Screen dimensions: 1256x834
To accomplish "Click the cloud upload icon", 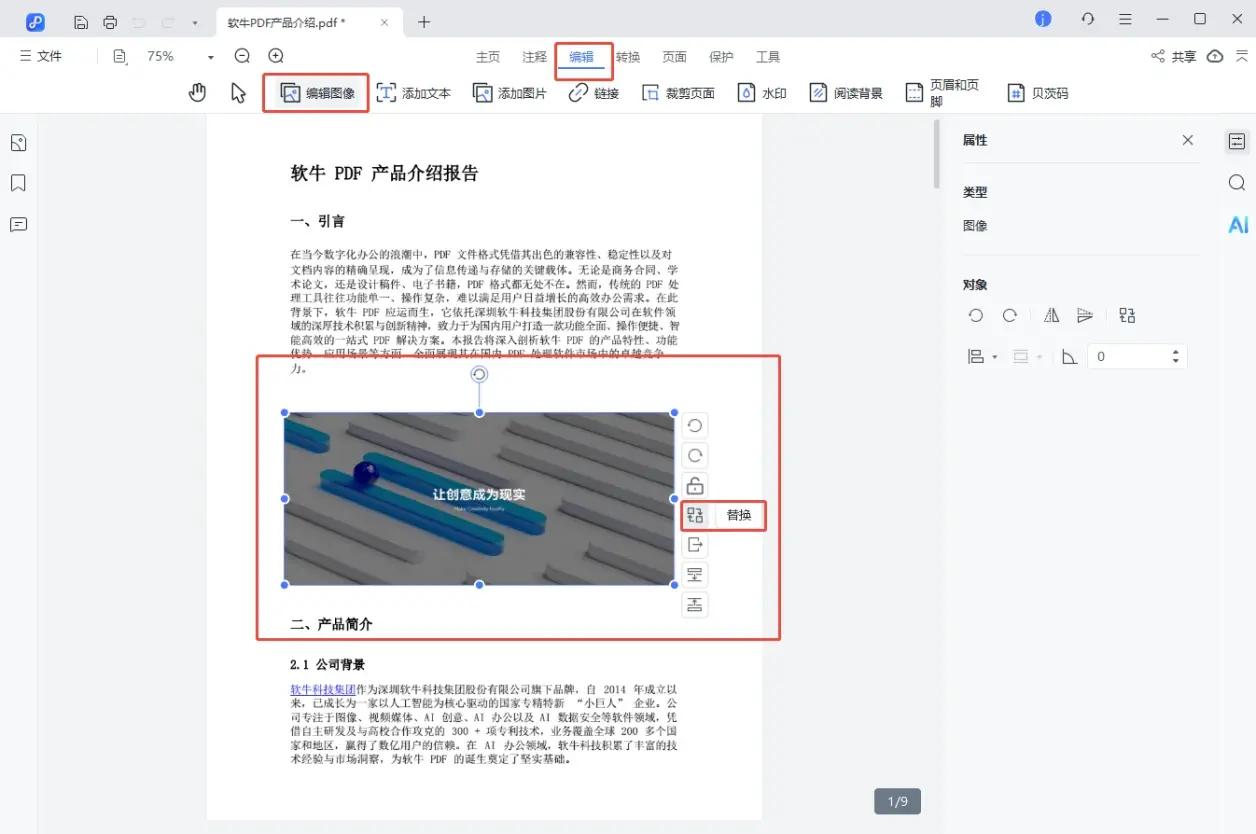I will coord(1215,57).
